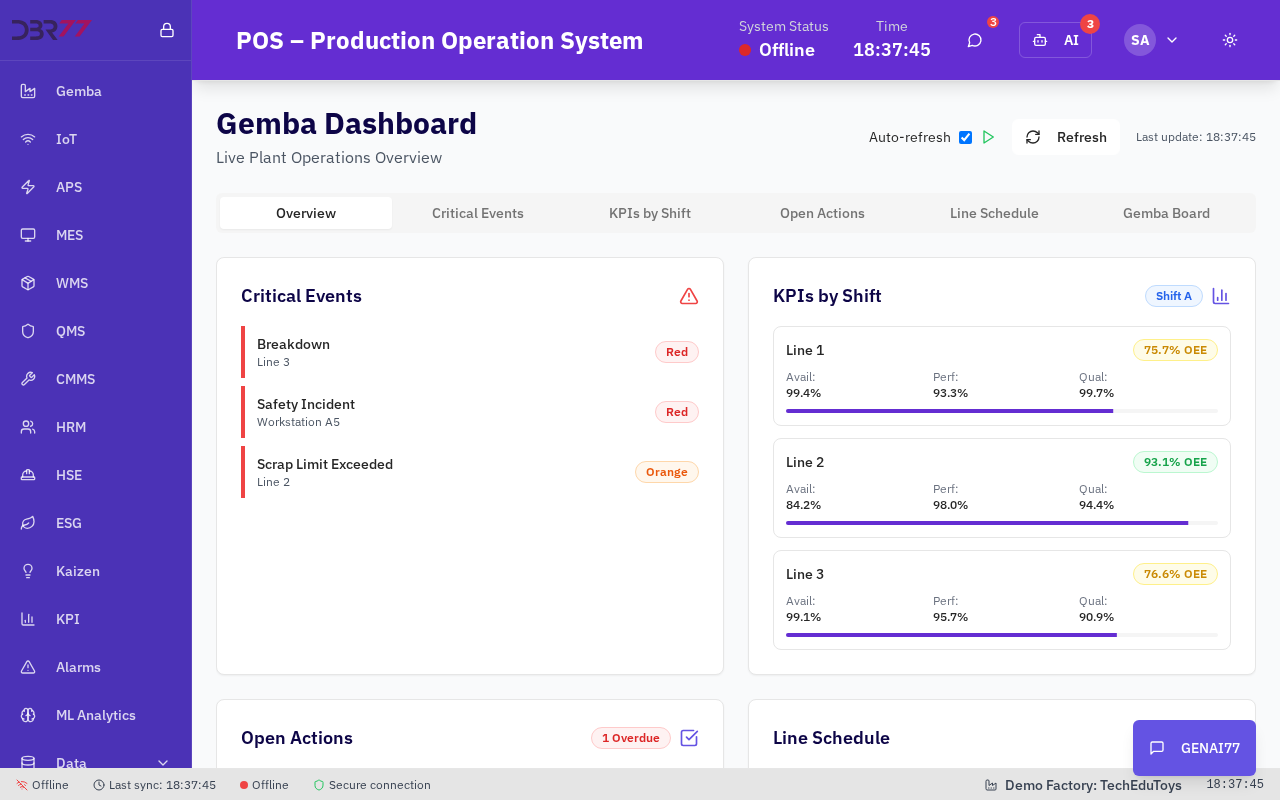Open IoT module in sidebar
Viewport: 1280px width, 800px height.
tap(66, 139)
